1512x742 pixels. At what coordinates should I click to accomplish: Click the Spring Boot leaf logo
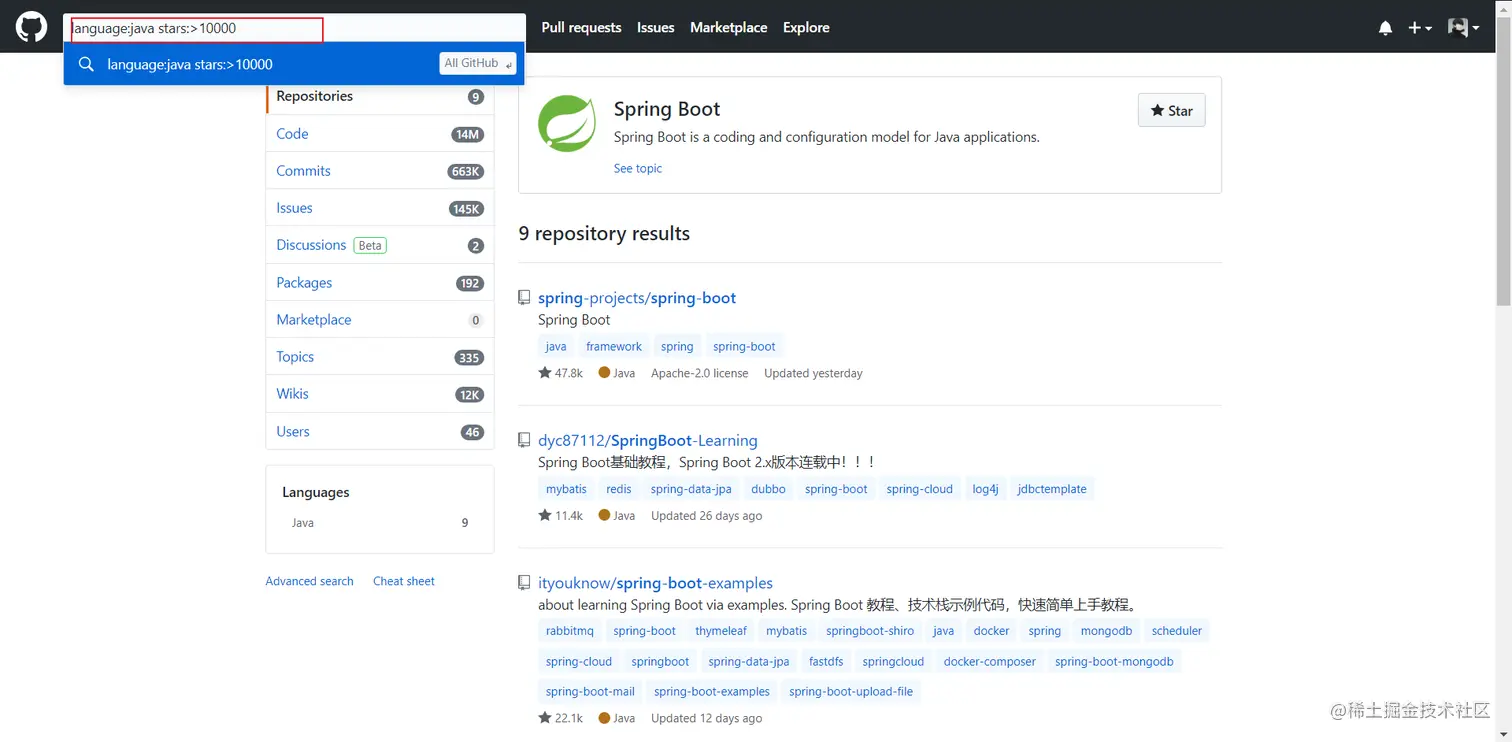tap(567, 123)
